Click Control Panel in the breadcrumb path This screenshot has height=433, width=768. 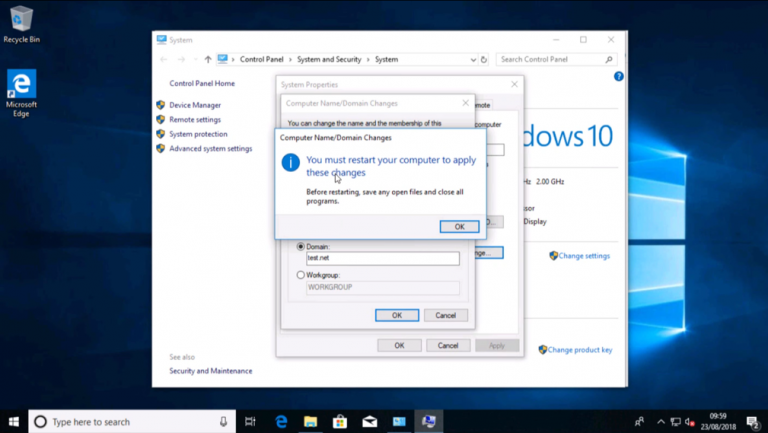[262, 59]
